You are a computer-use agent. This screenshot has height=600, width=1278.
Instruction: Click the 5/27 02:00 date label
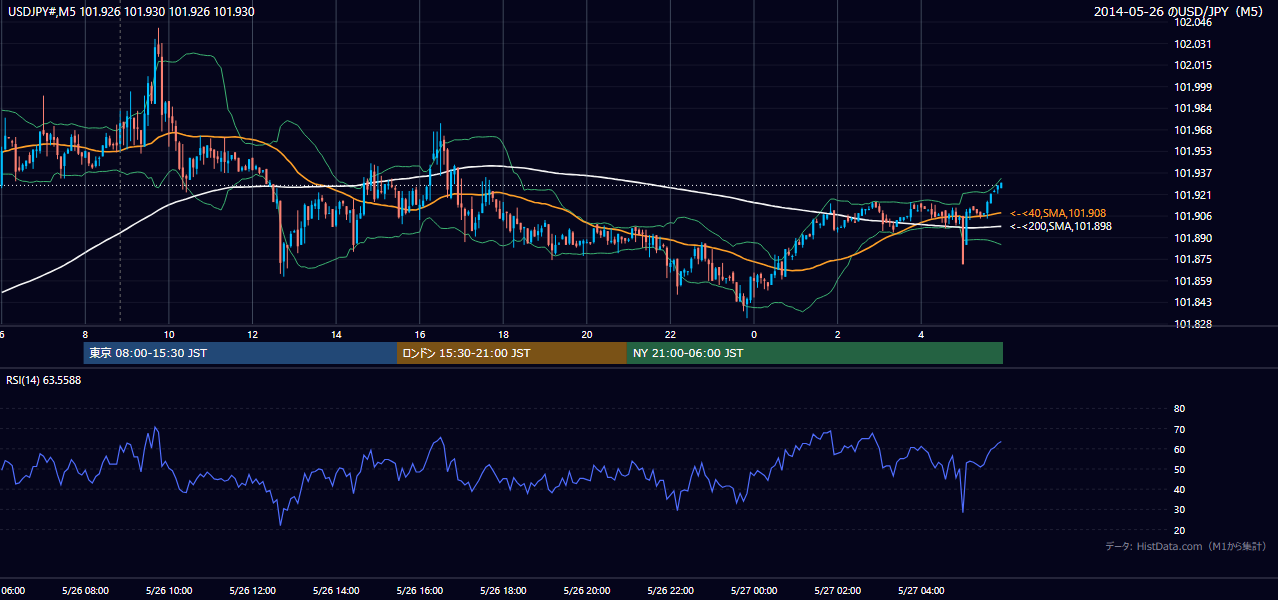coord(838,591)
